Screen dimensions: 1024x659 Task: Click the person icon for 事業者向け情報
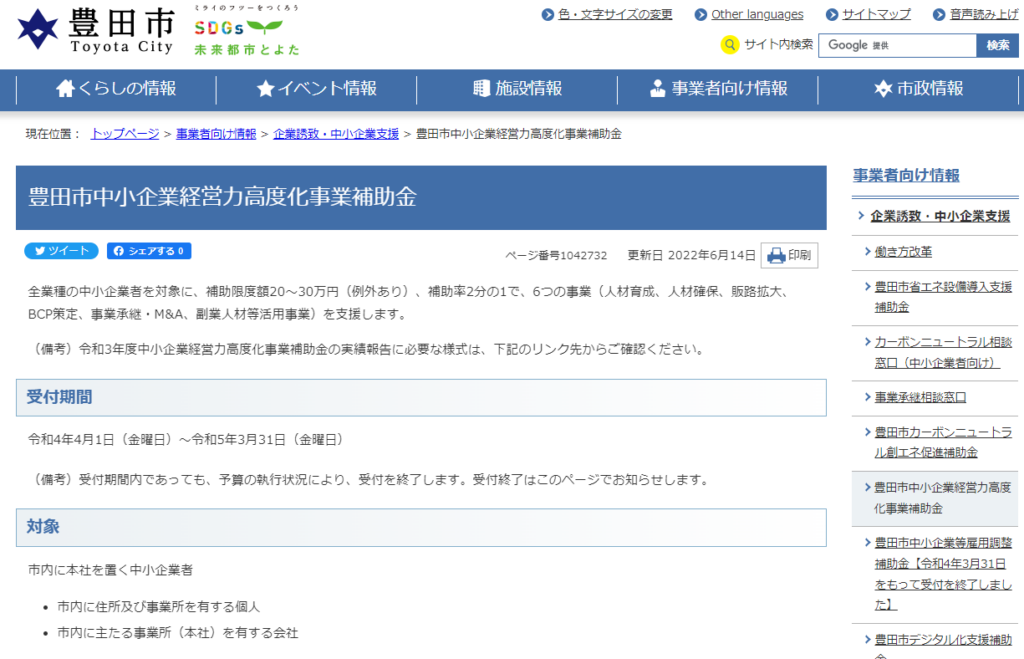tap(657, 89)
